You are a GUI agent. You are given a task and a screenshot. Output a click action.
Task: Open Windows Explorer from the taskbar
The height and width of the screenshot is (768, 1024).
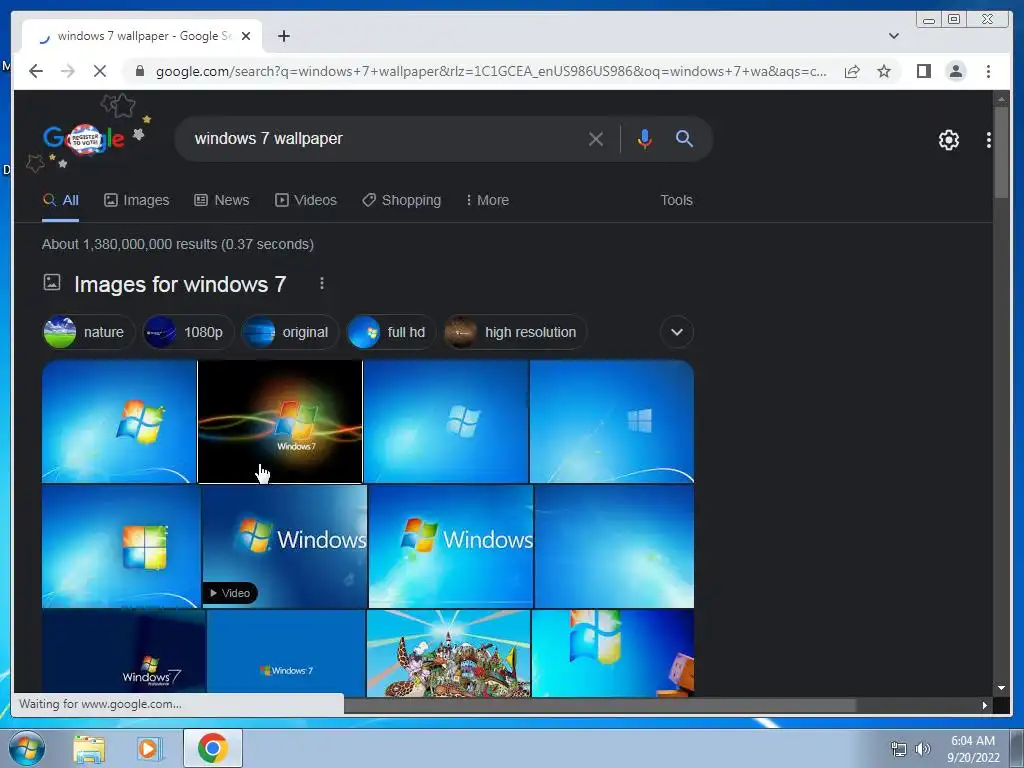89,748
